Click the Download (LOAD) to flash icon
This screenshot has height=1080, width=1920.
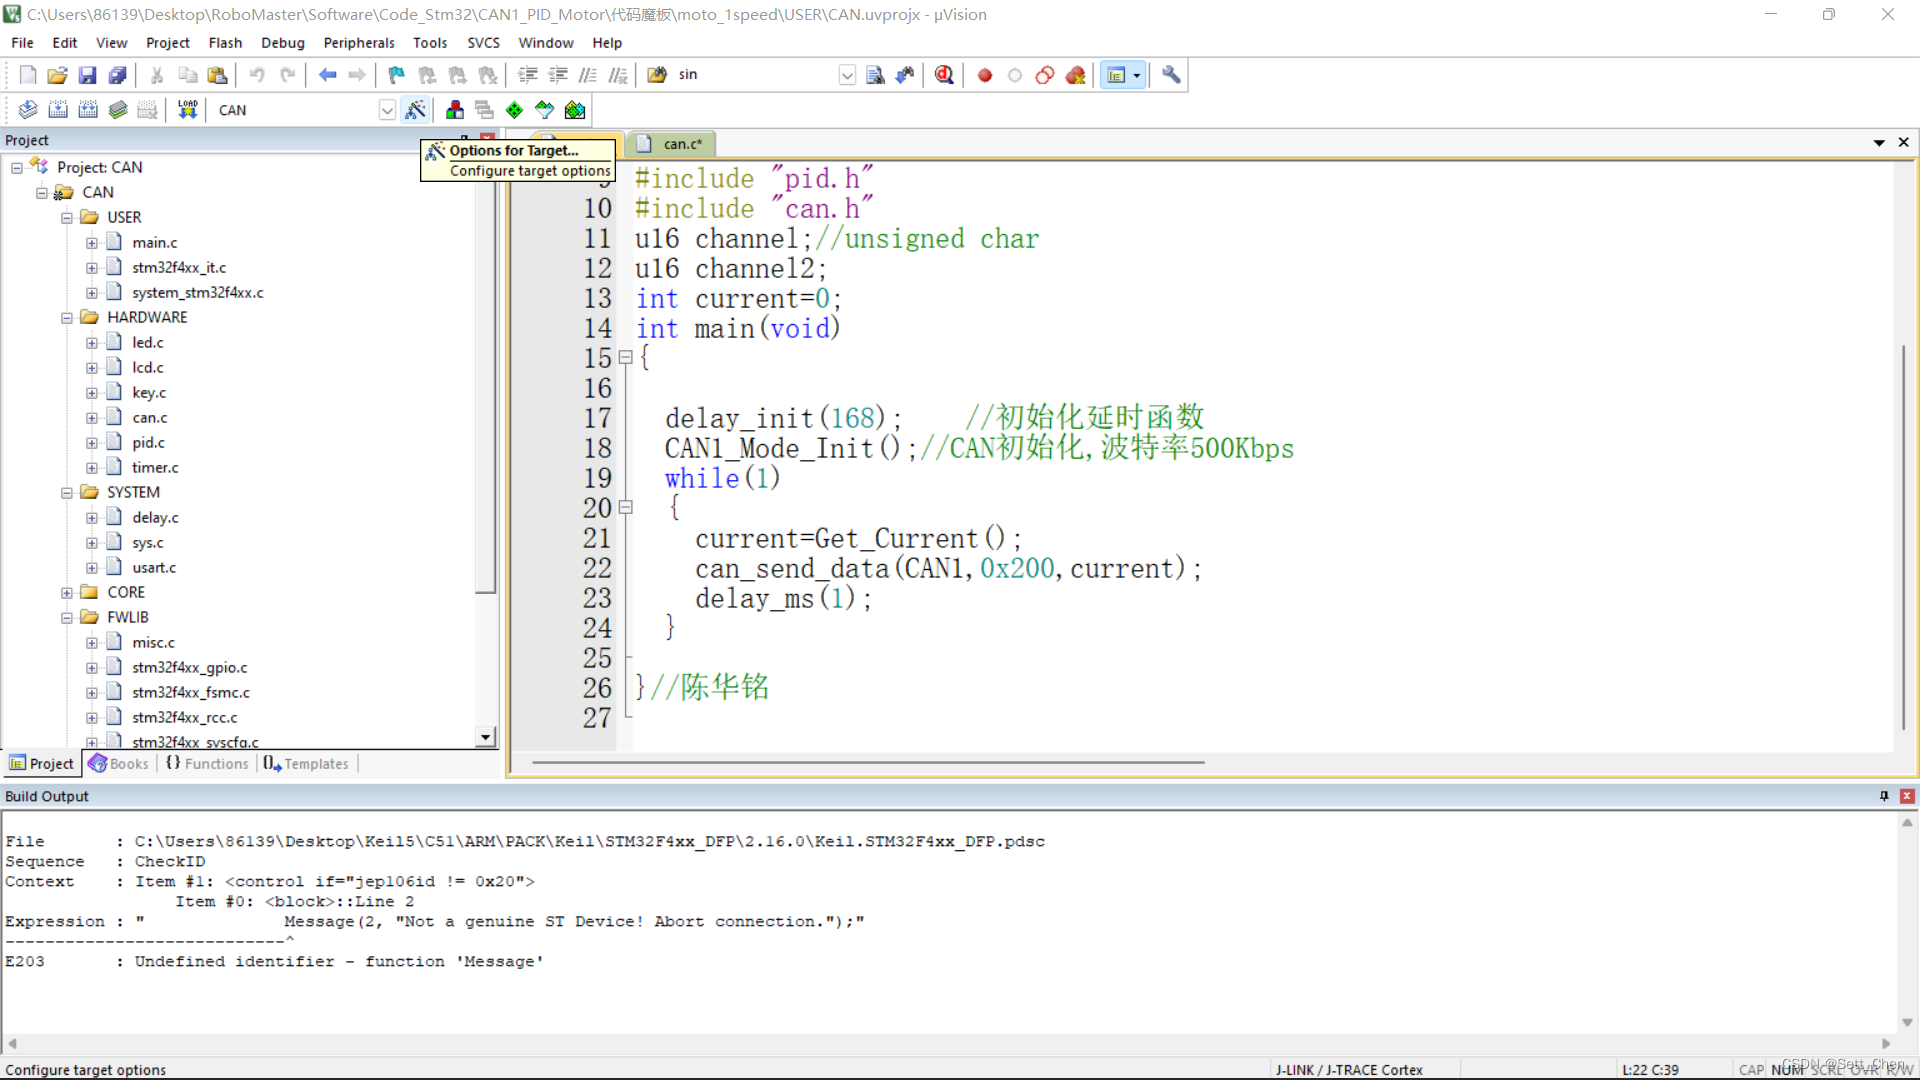pyautogui.click(x=187, y=110)
